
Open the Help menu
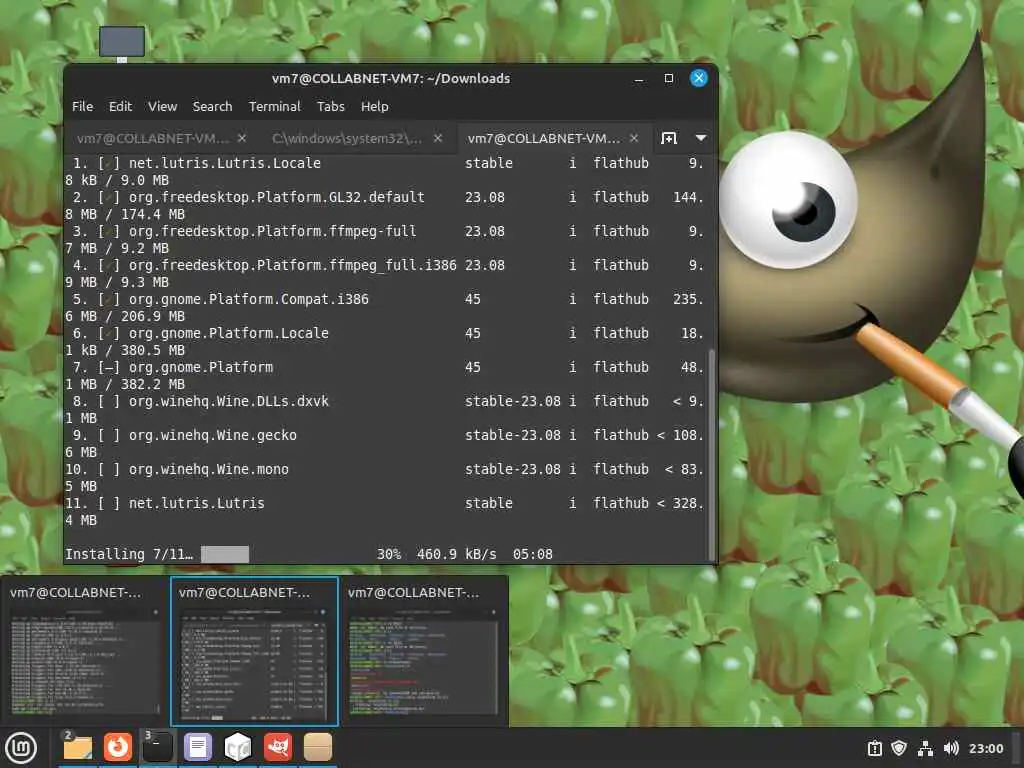[x=374, y=106]
